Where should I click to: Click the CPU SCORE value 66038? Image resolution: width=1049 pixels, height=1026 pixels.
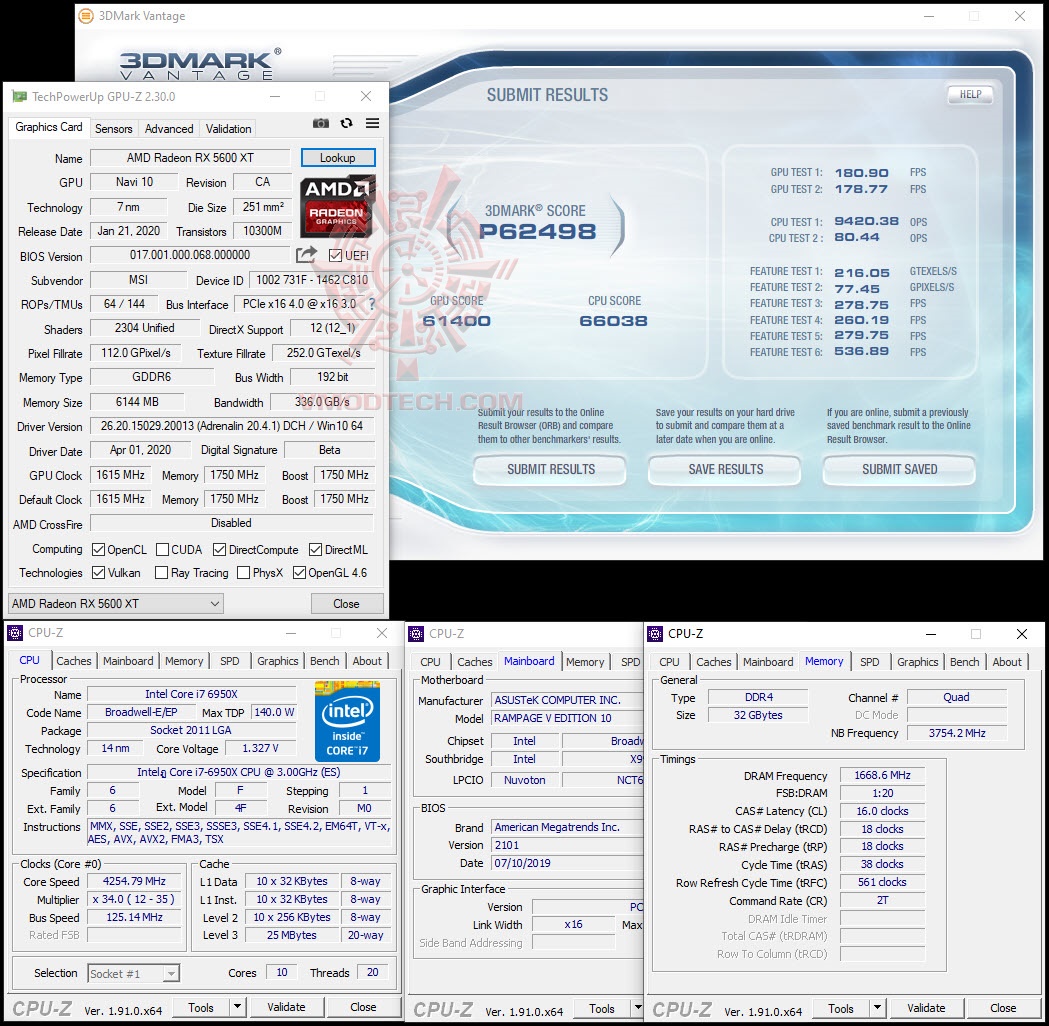tap(613, 321)
